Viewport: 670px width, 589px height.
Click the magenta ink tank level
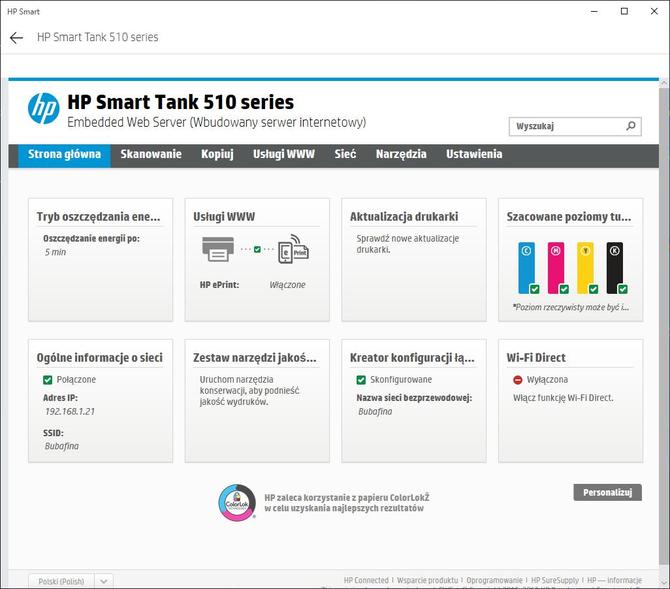click(x=556, y=268)
